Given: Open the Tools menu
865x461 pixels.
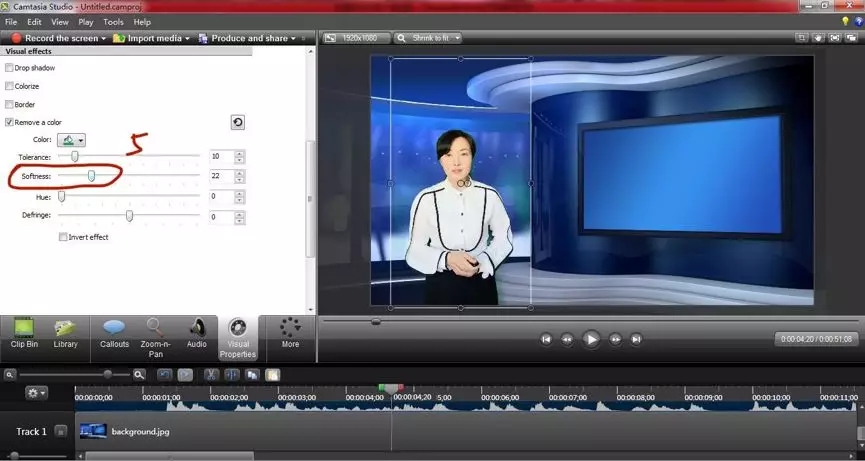Looking at the screenshot, I should tap(113, 21).
